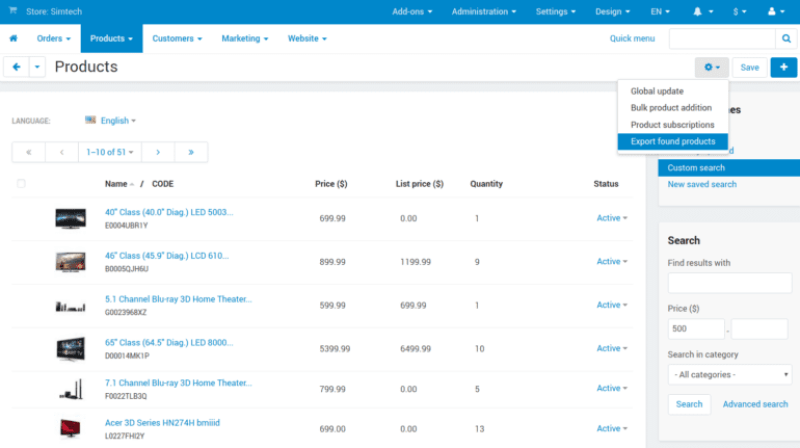Viewport: 800px width, 448px height.
Task: Click the shopping cart storefront icon
Action: (13, 12)
